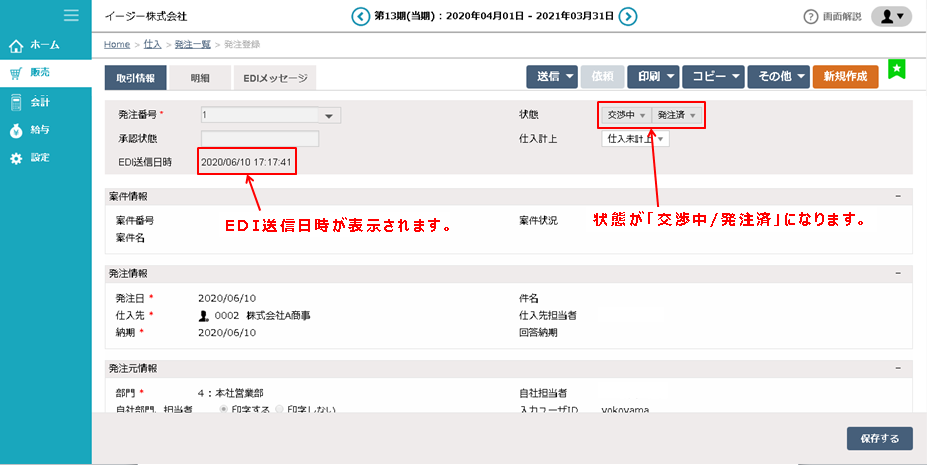Viewport: 927px width, 465px height.
Task: Switch to the 明細 tab
Action: [x=199, y=77]
